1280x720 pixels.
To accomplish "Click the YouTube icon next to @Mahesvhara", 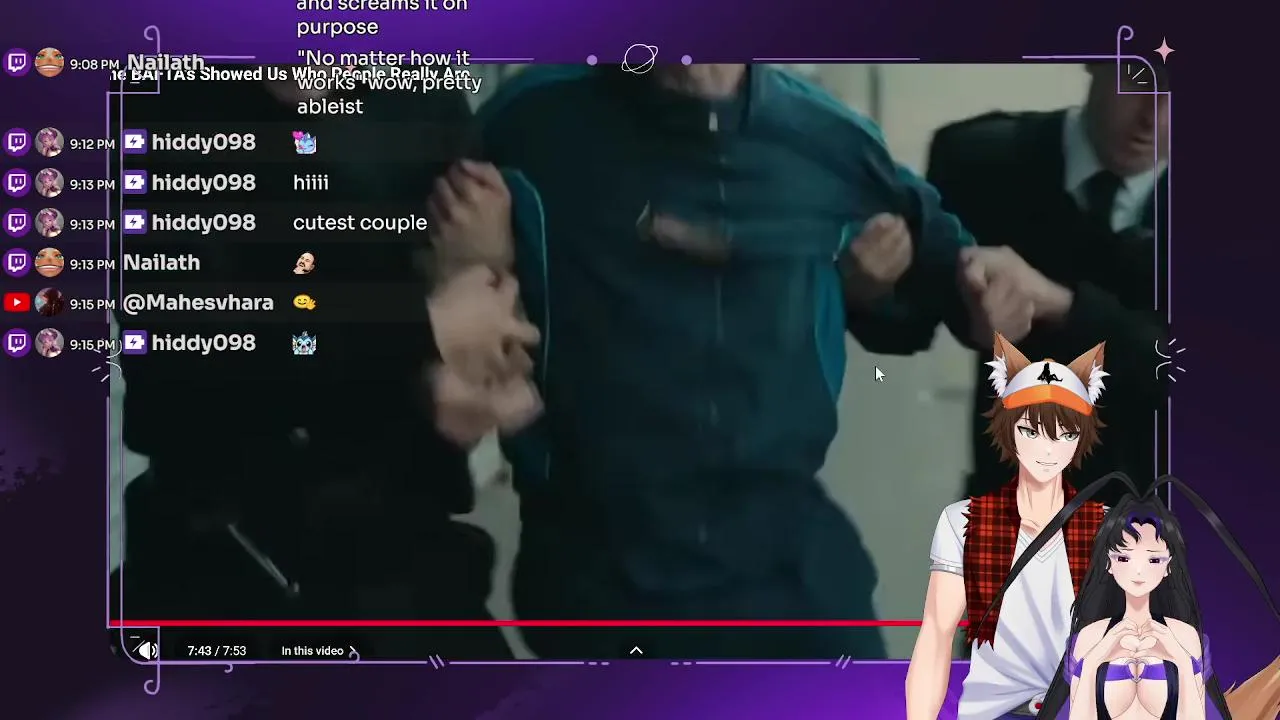I will 17,303.
